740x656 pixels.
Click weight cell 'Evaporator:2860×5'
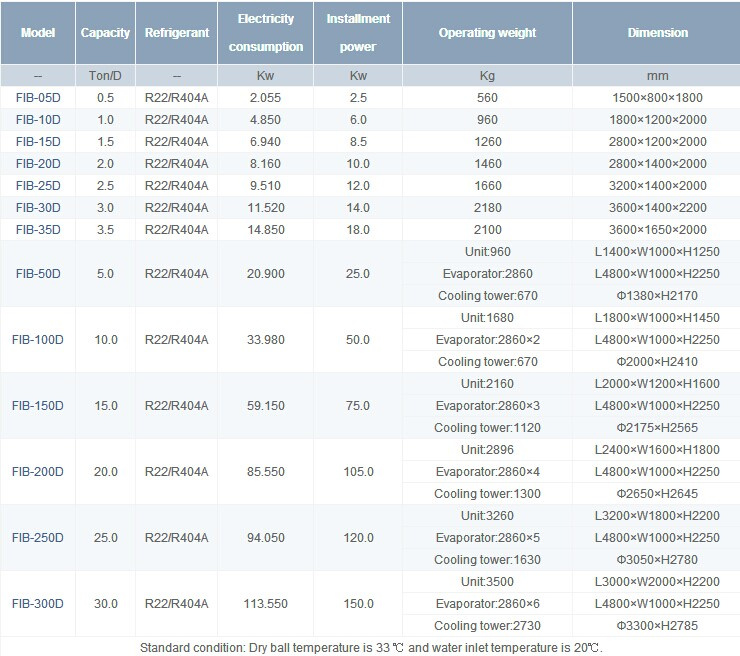coord(488,538)
